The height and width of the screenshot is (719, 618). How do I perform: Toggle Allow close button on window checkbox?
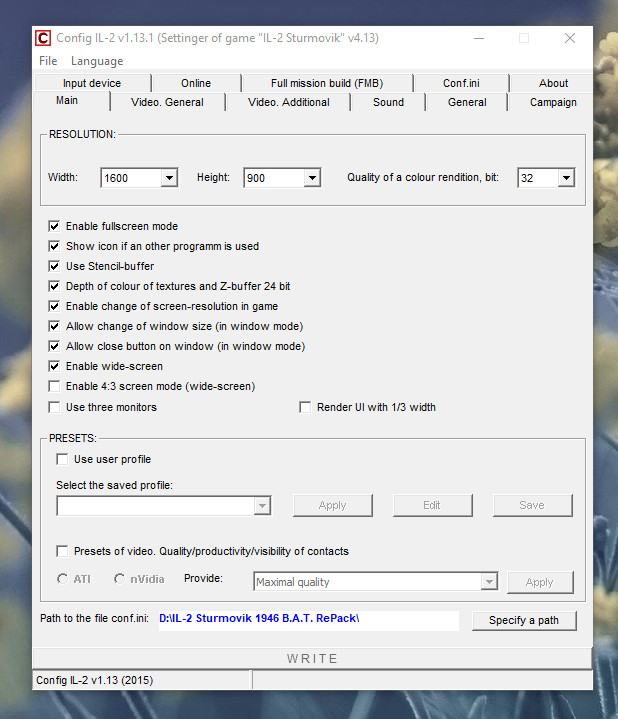(54, 346)
